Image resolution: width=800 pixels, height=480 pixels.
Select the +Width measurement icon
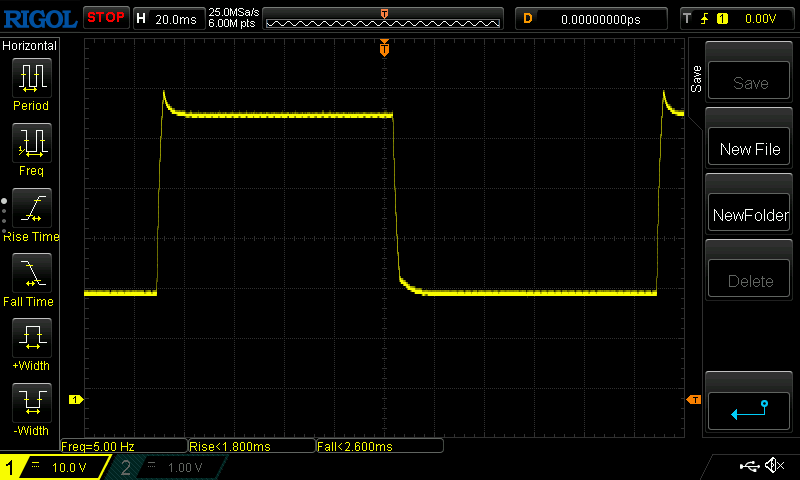tap(32, 337)
